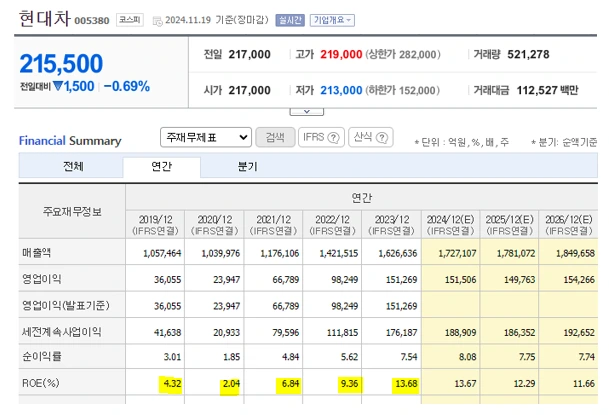
Task: Switch to the 분기 tab
Action: point(248,167)
